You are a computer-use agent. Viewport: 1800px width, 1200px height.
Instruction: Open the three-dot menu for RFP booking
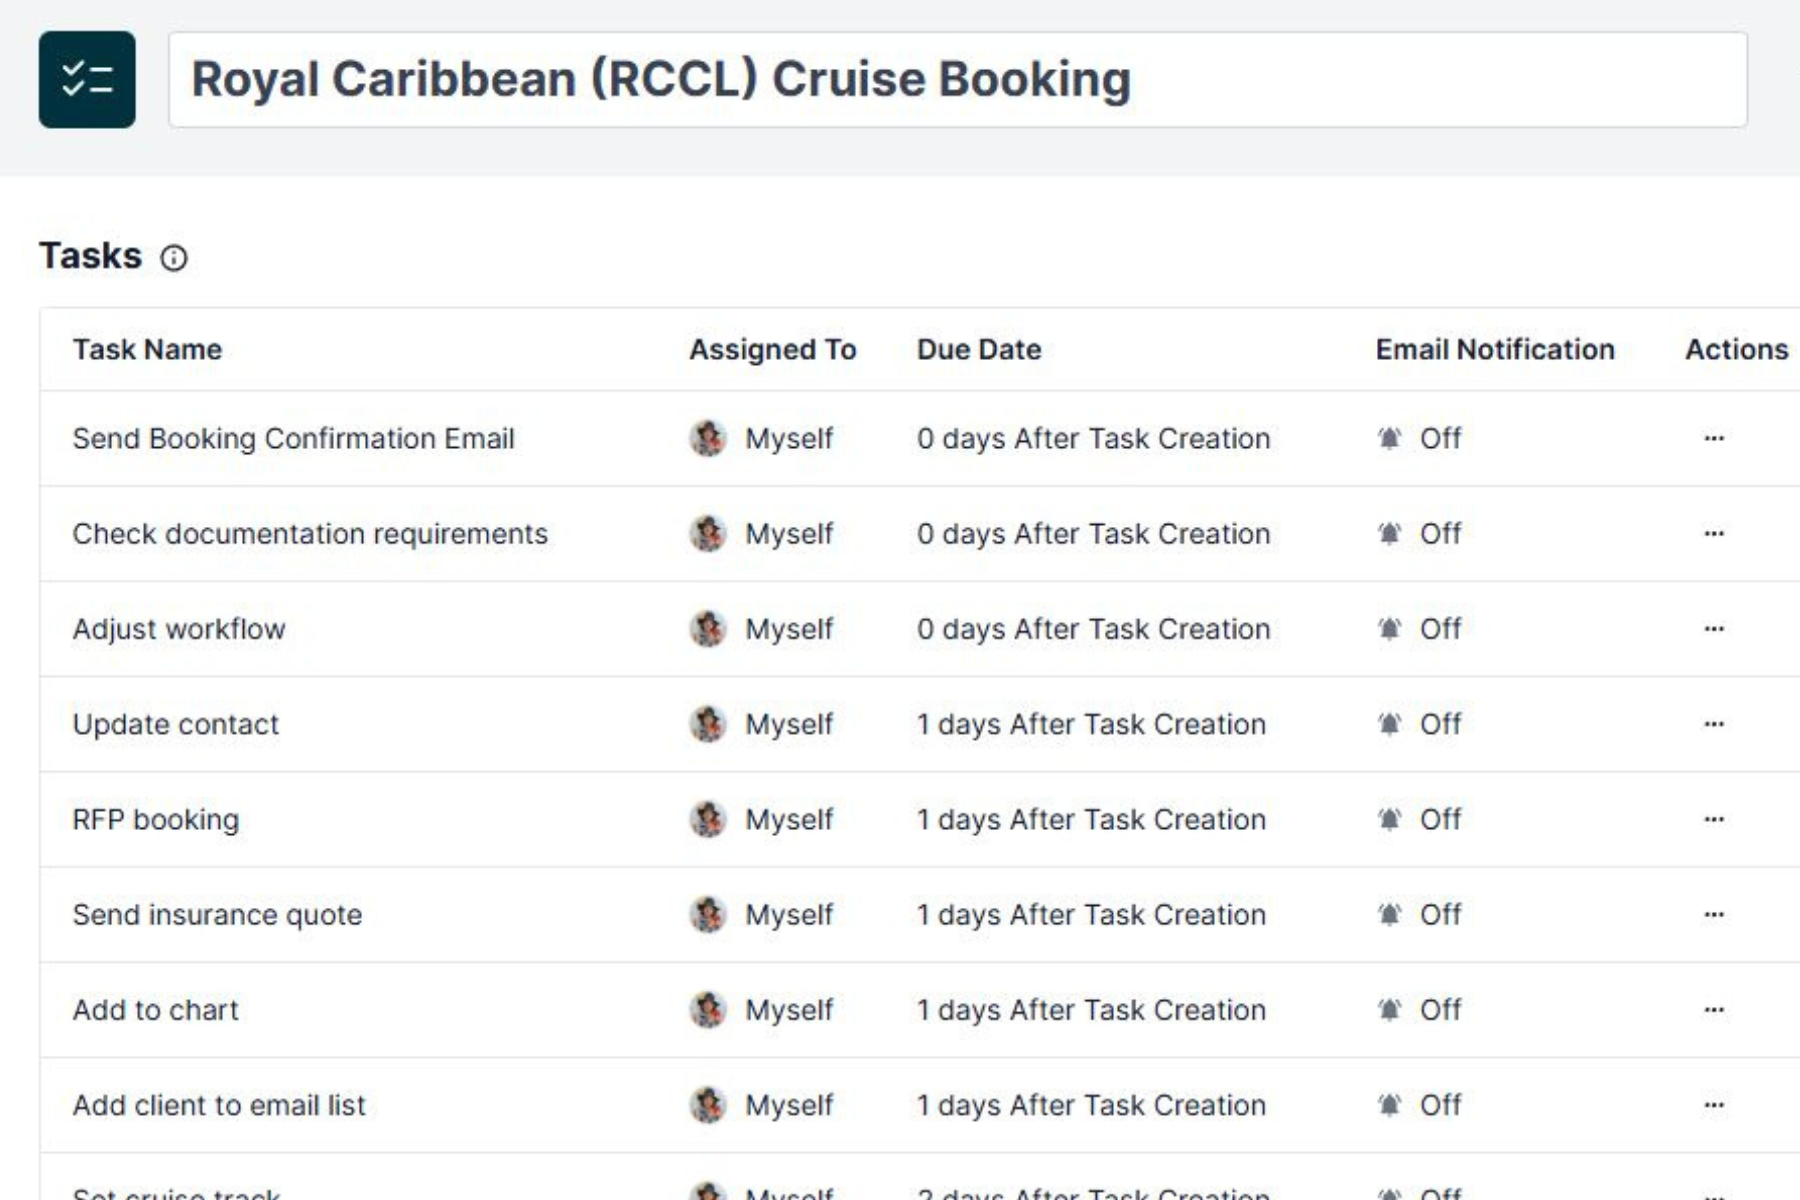tap(1714, 819)
